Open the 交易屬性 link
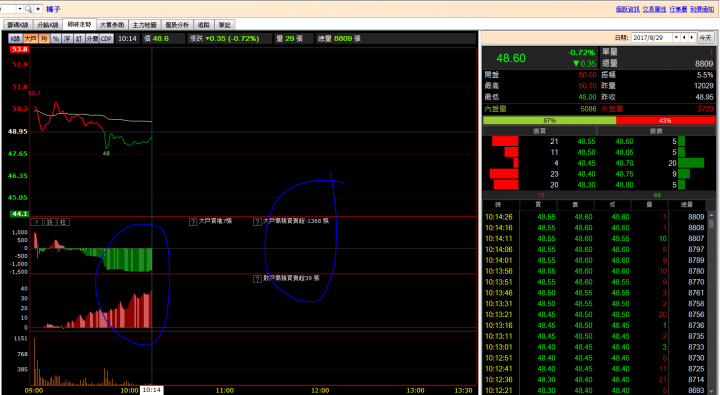The width and height of the screenshot is (720, 395). (x=654, y=9)
